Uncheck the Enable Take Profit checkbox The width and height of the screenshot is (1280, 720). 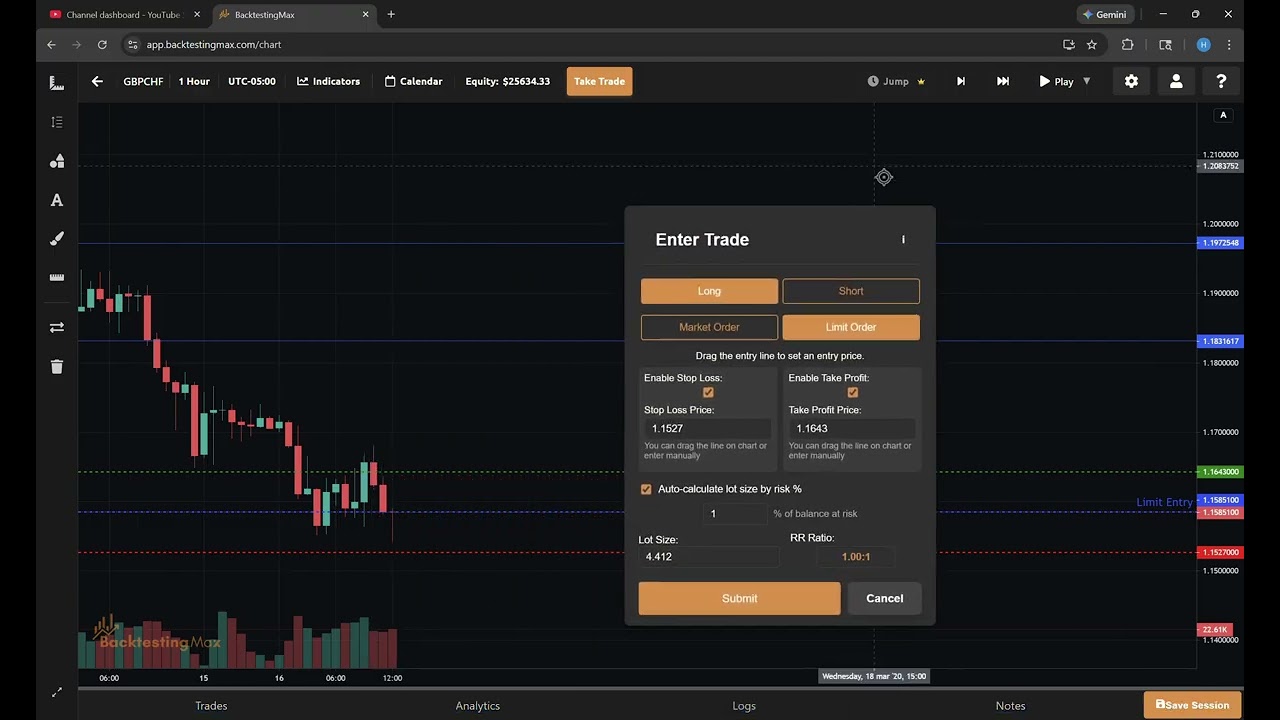tap(852, 393)
